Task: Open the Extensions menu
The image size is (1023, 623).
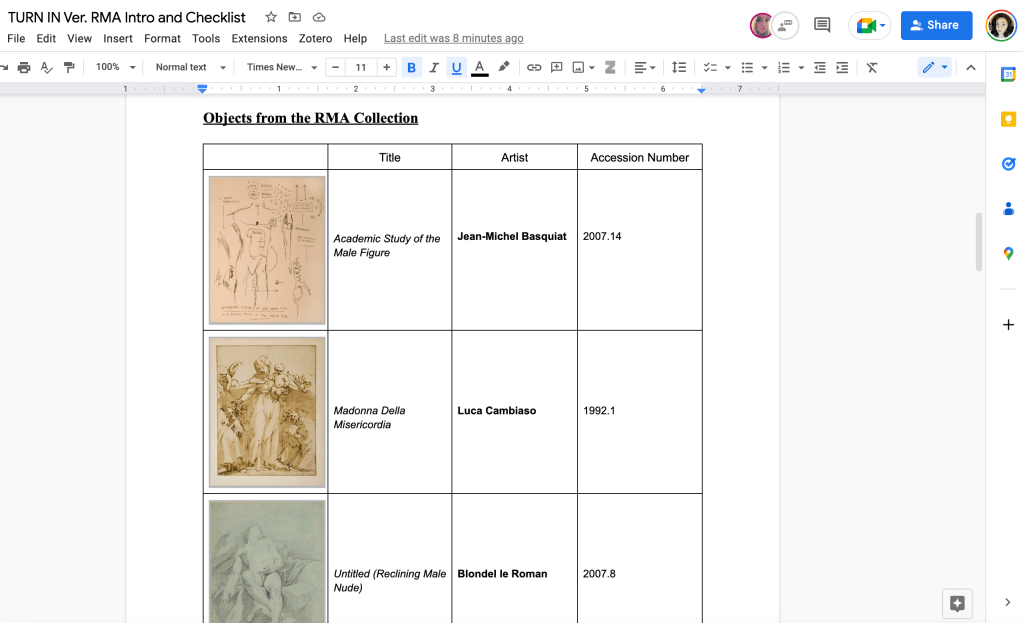Action: [259, 38]
